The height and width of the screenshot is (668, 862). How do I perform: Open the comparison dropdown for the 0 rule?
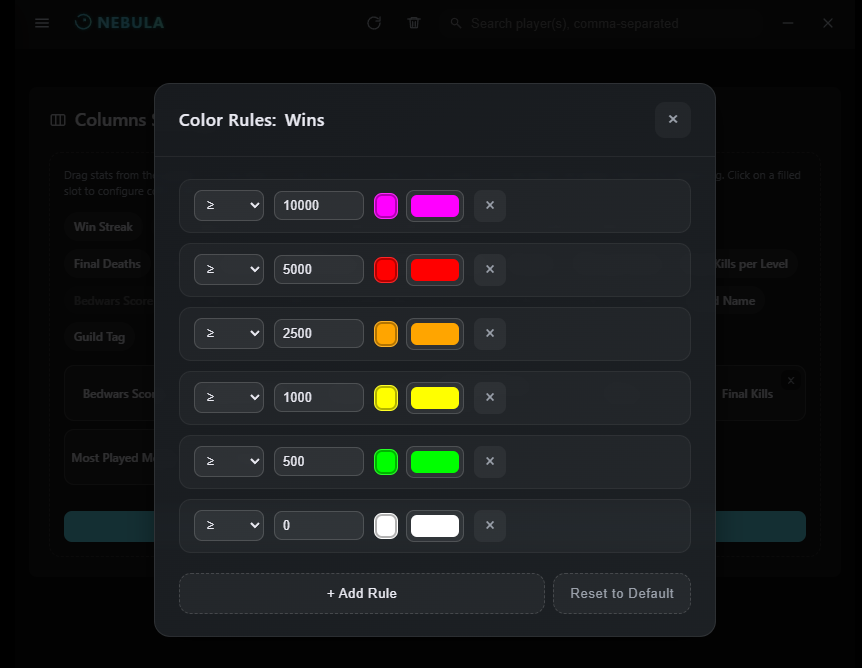point(228,525)
